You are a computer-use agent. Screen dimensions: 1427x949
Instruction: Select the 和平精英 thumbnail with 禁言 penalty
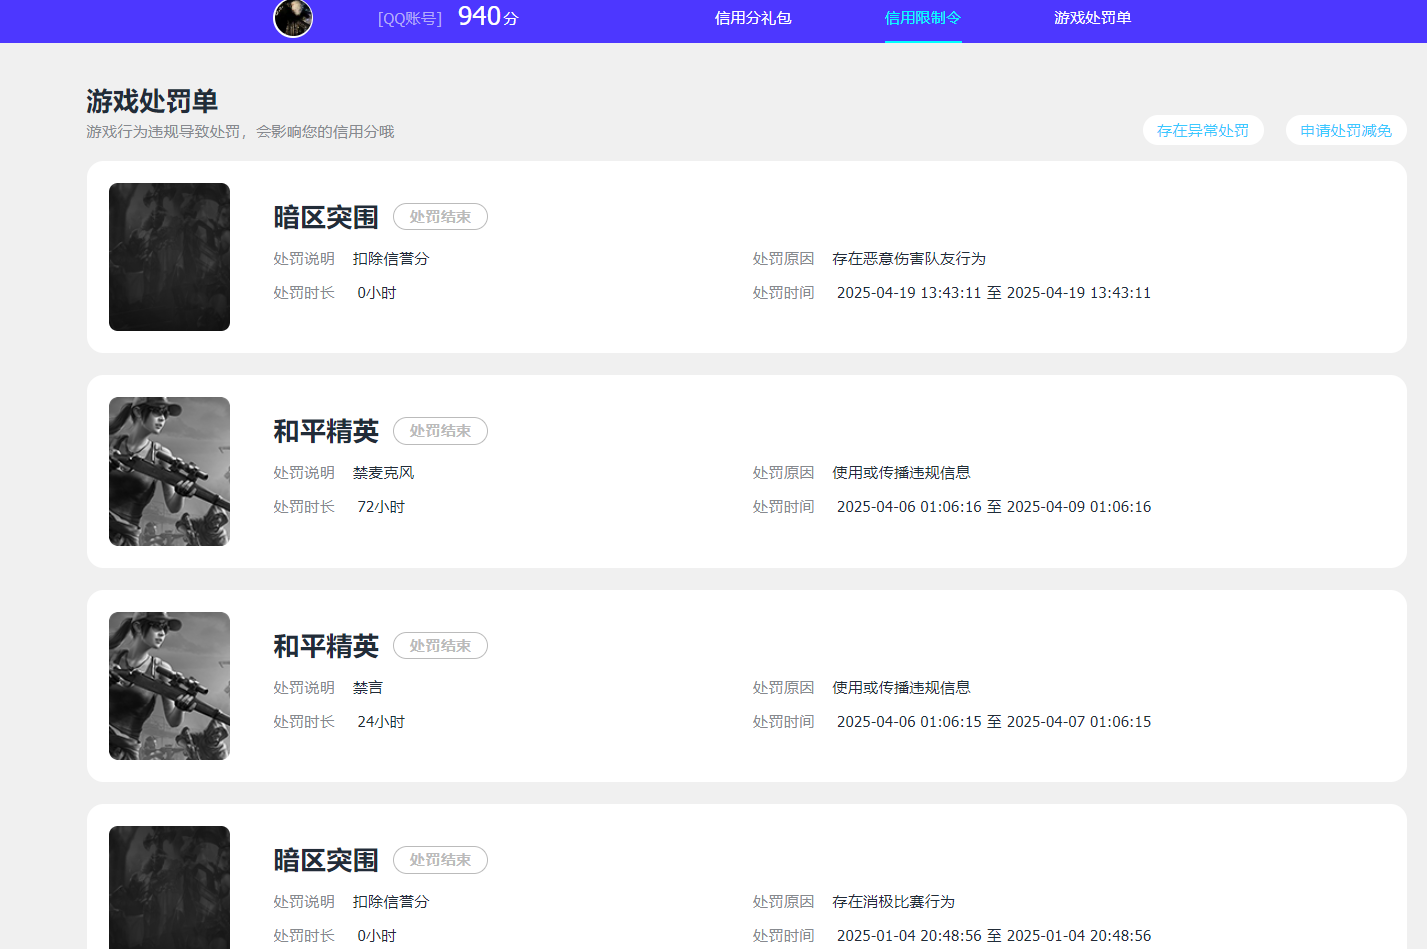169,685
